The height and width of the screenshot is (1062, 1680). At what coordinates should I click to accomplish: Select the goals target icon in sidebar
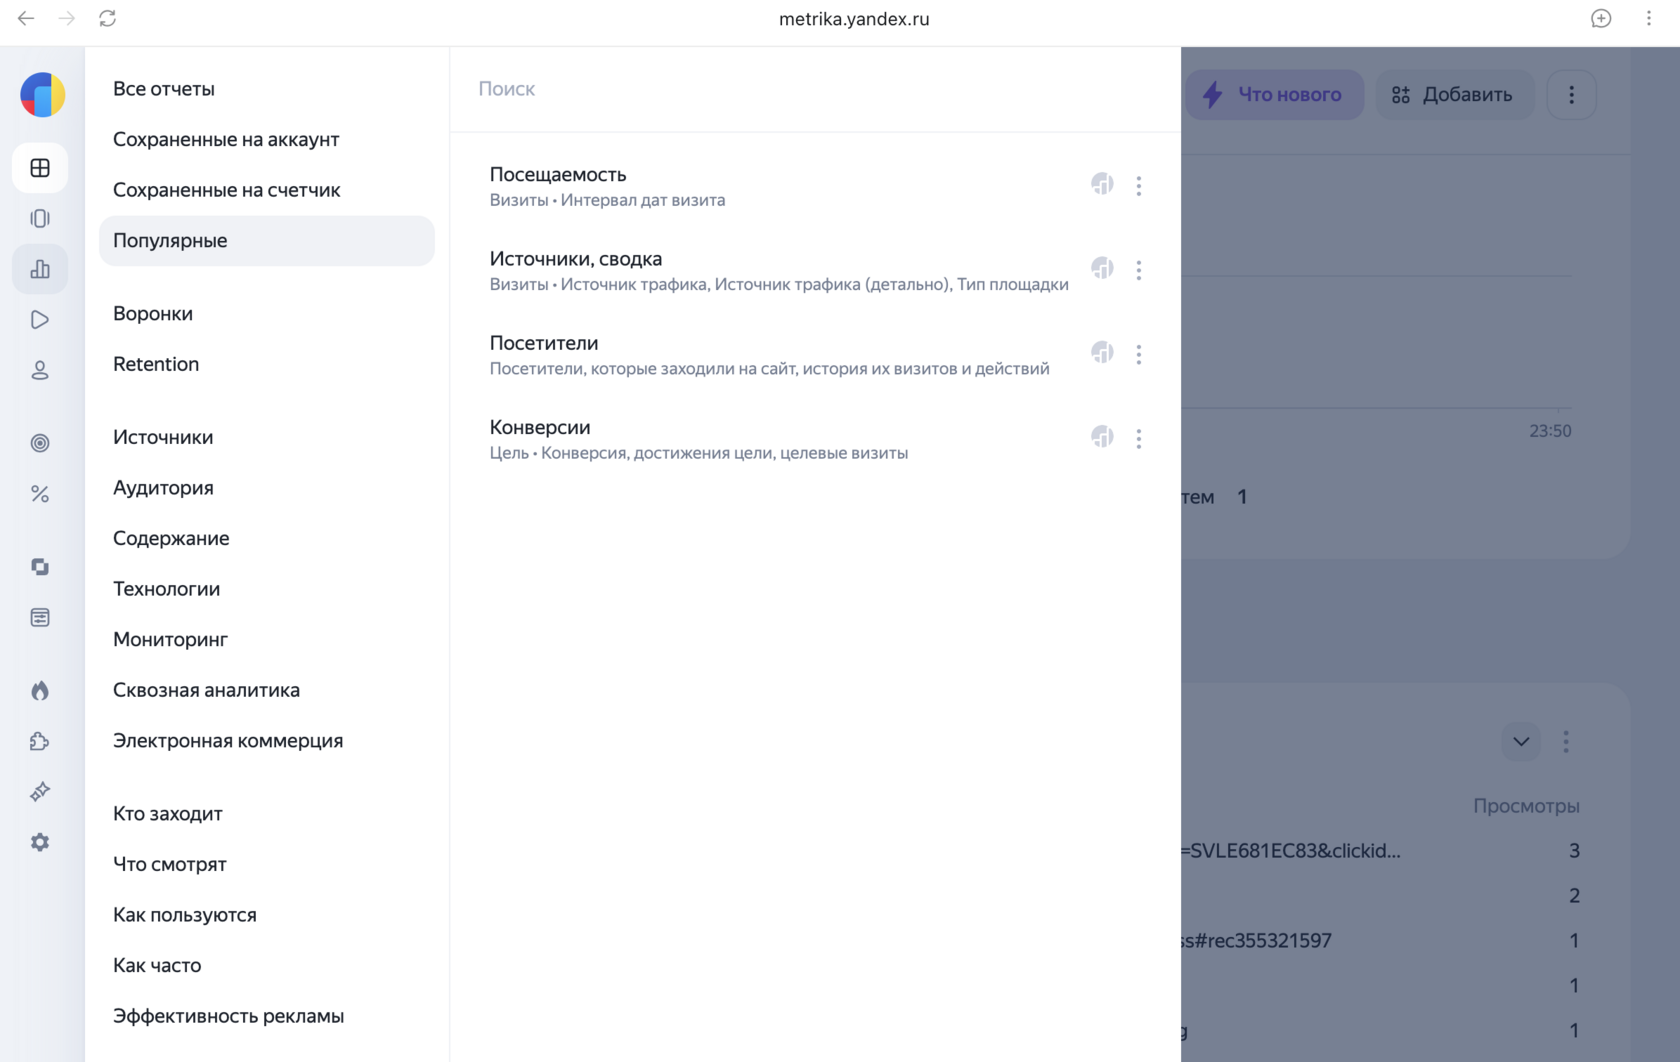click(x=40, y=443)
